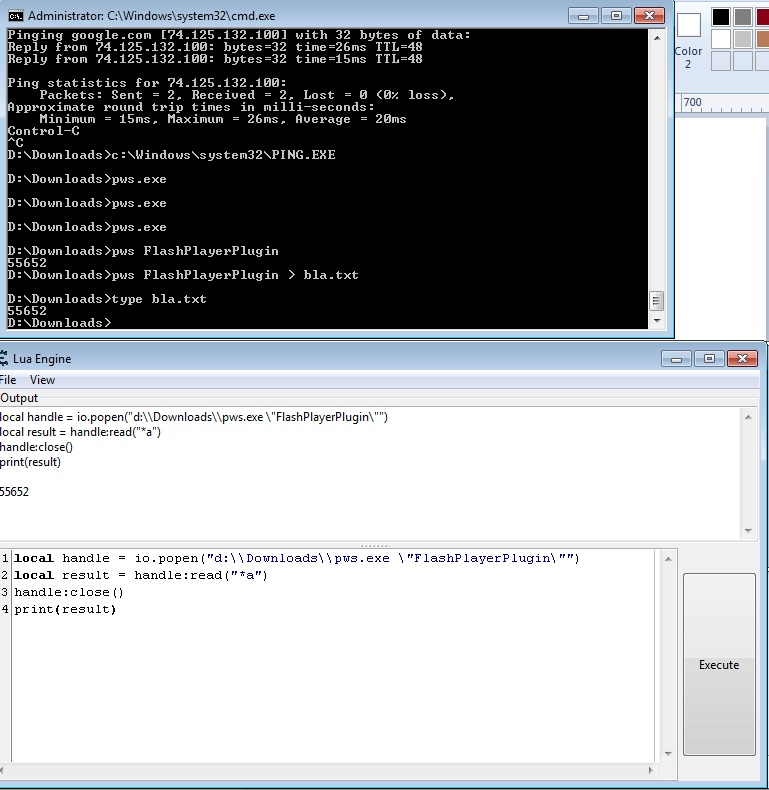
Task: Click in the Lua script editor on print(result)
Action: point(65,609)
